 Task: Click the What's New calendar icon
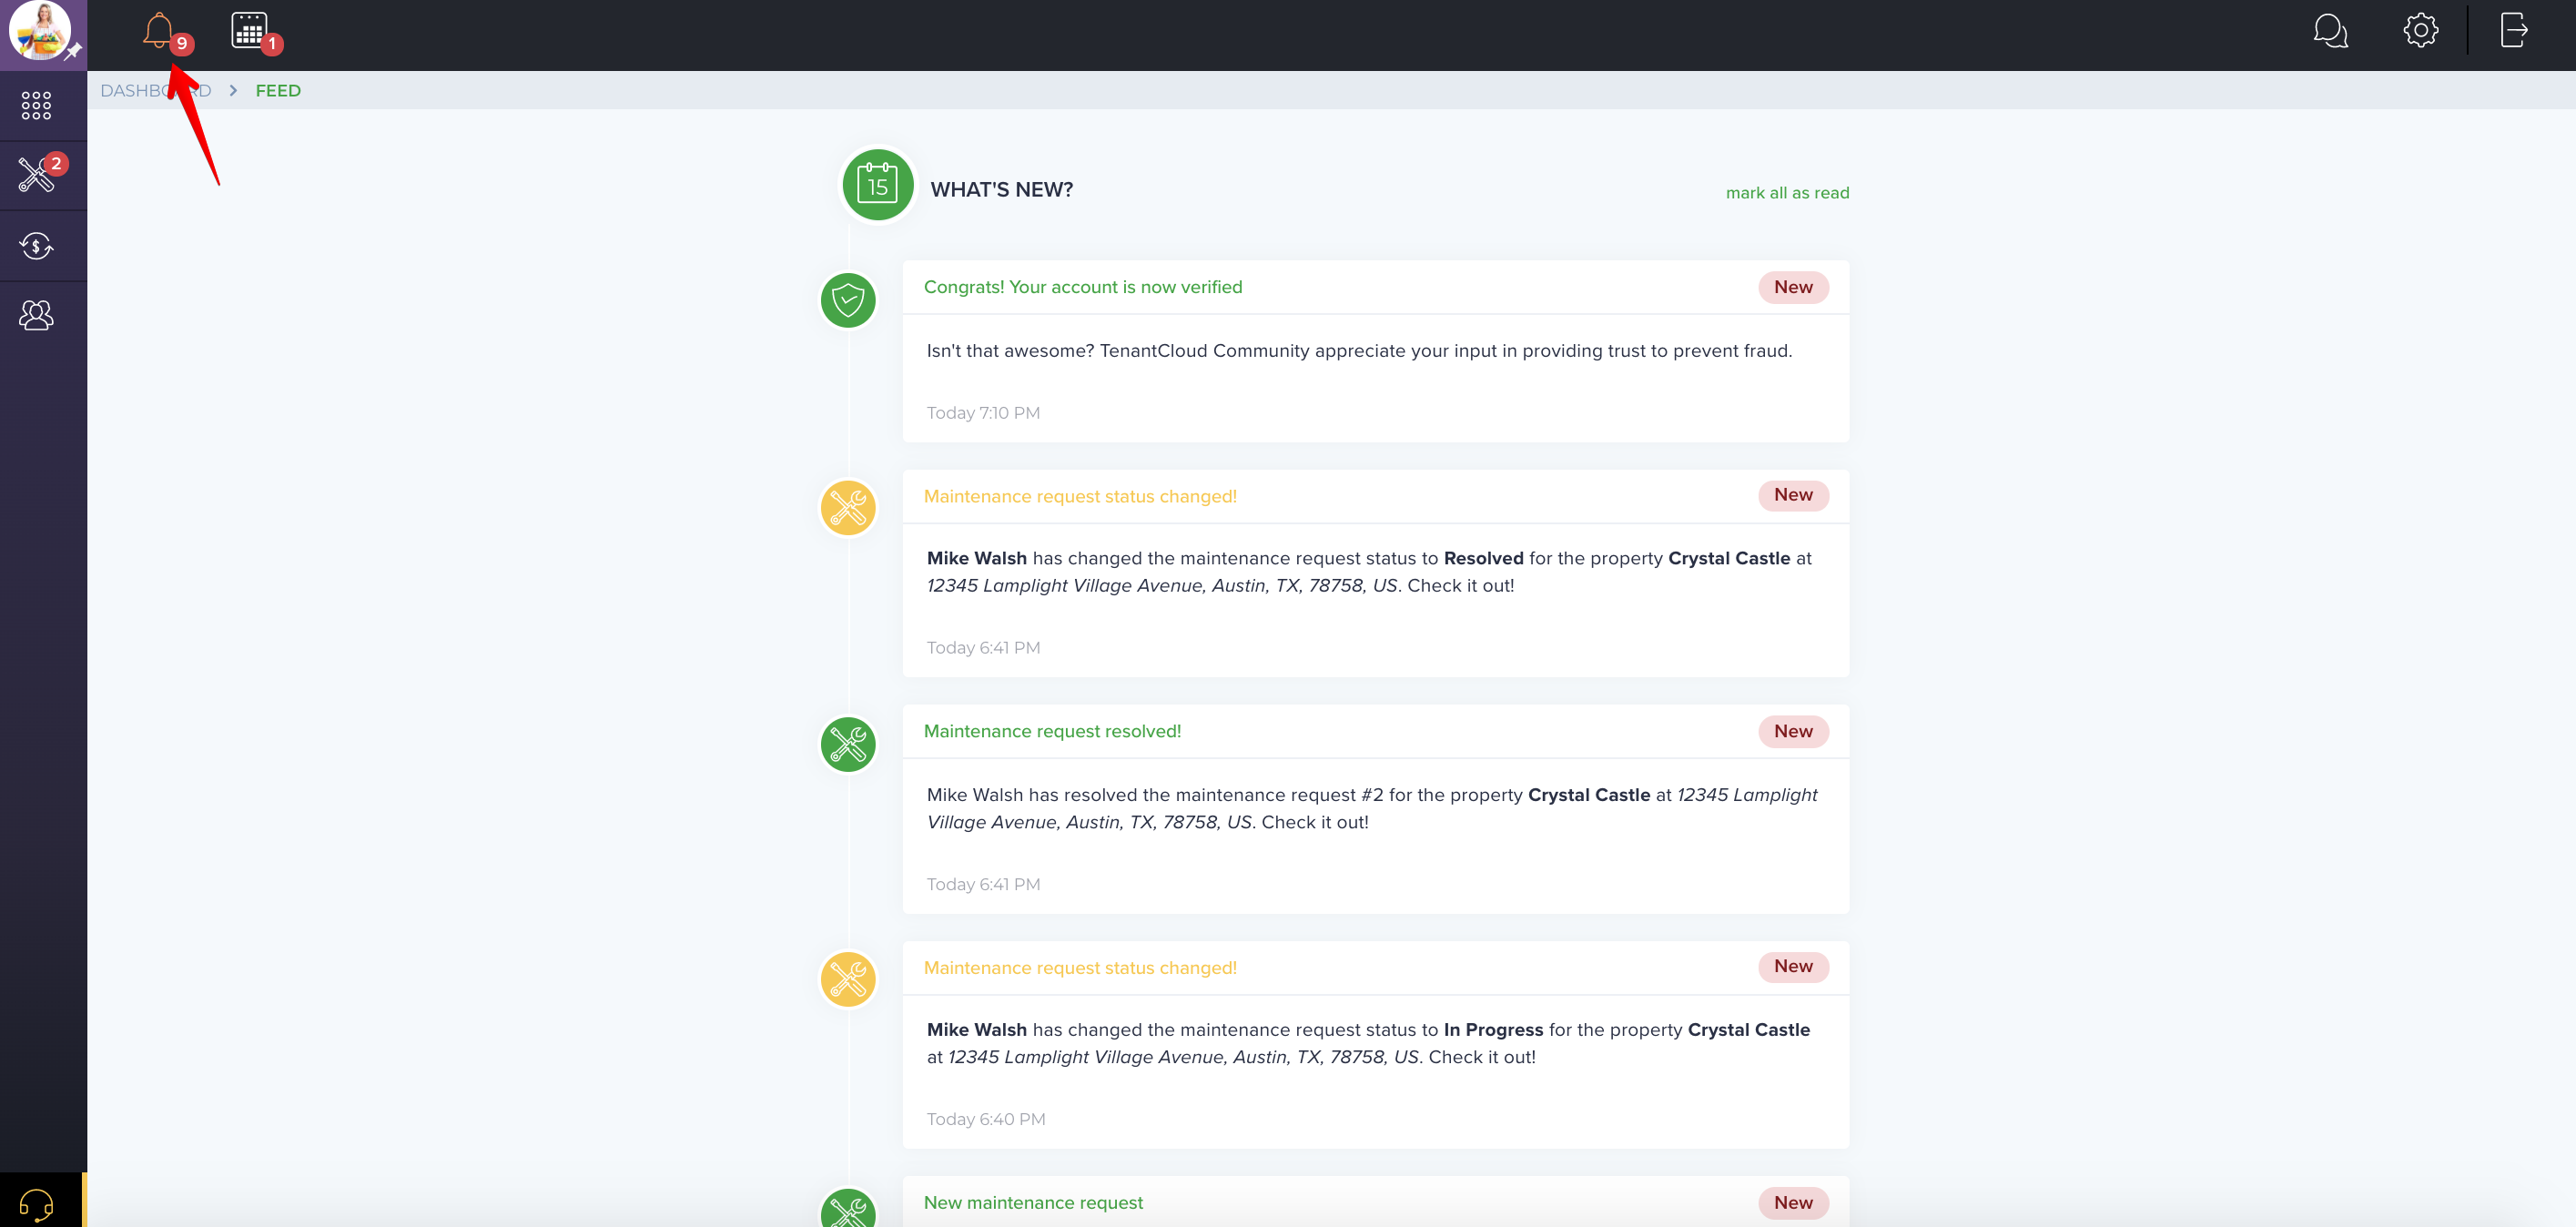click(x=877, y=185)
